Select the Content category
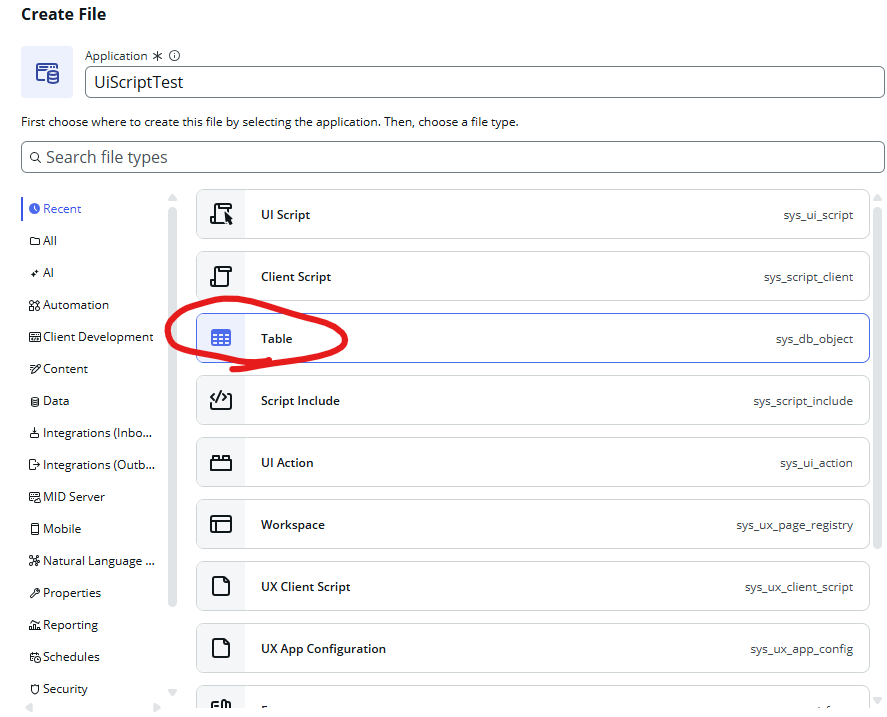 (65, 369)
